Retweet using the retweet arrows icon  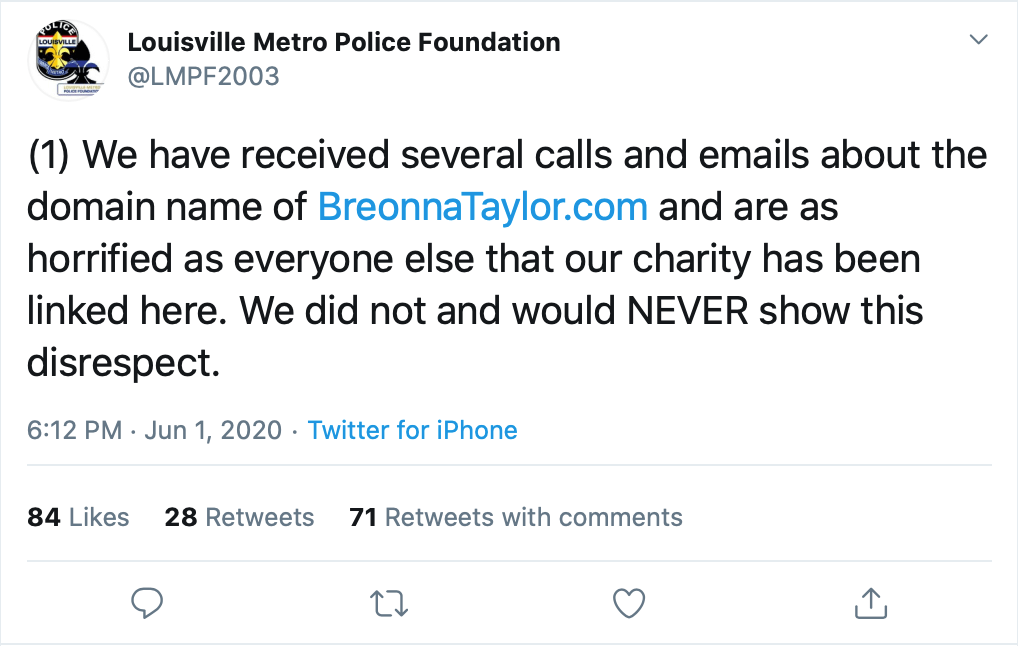[x=389, y=603]
